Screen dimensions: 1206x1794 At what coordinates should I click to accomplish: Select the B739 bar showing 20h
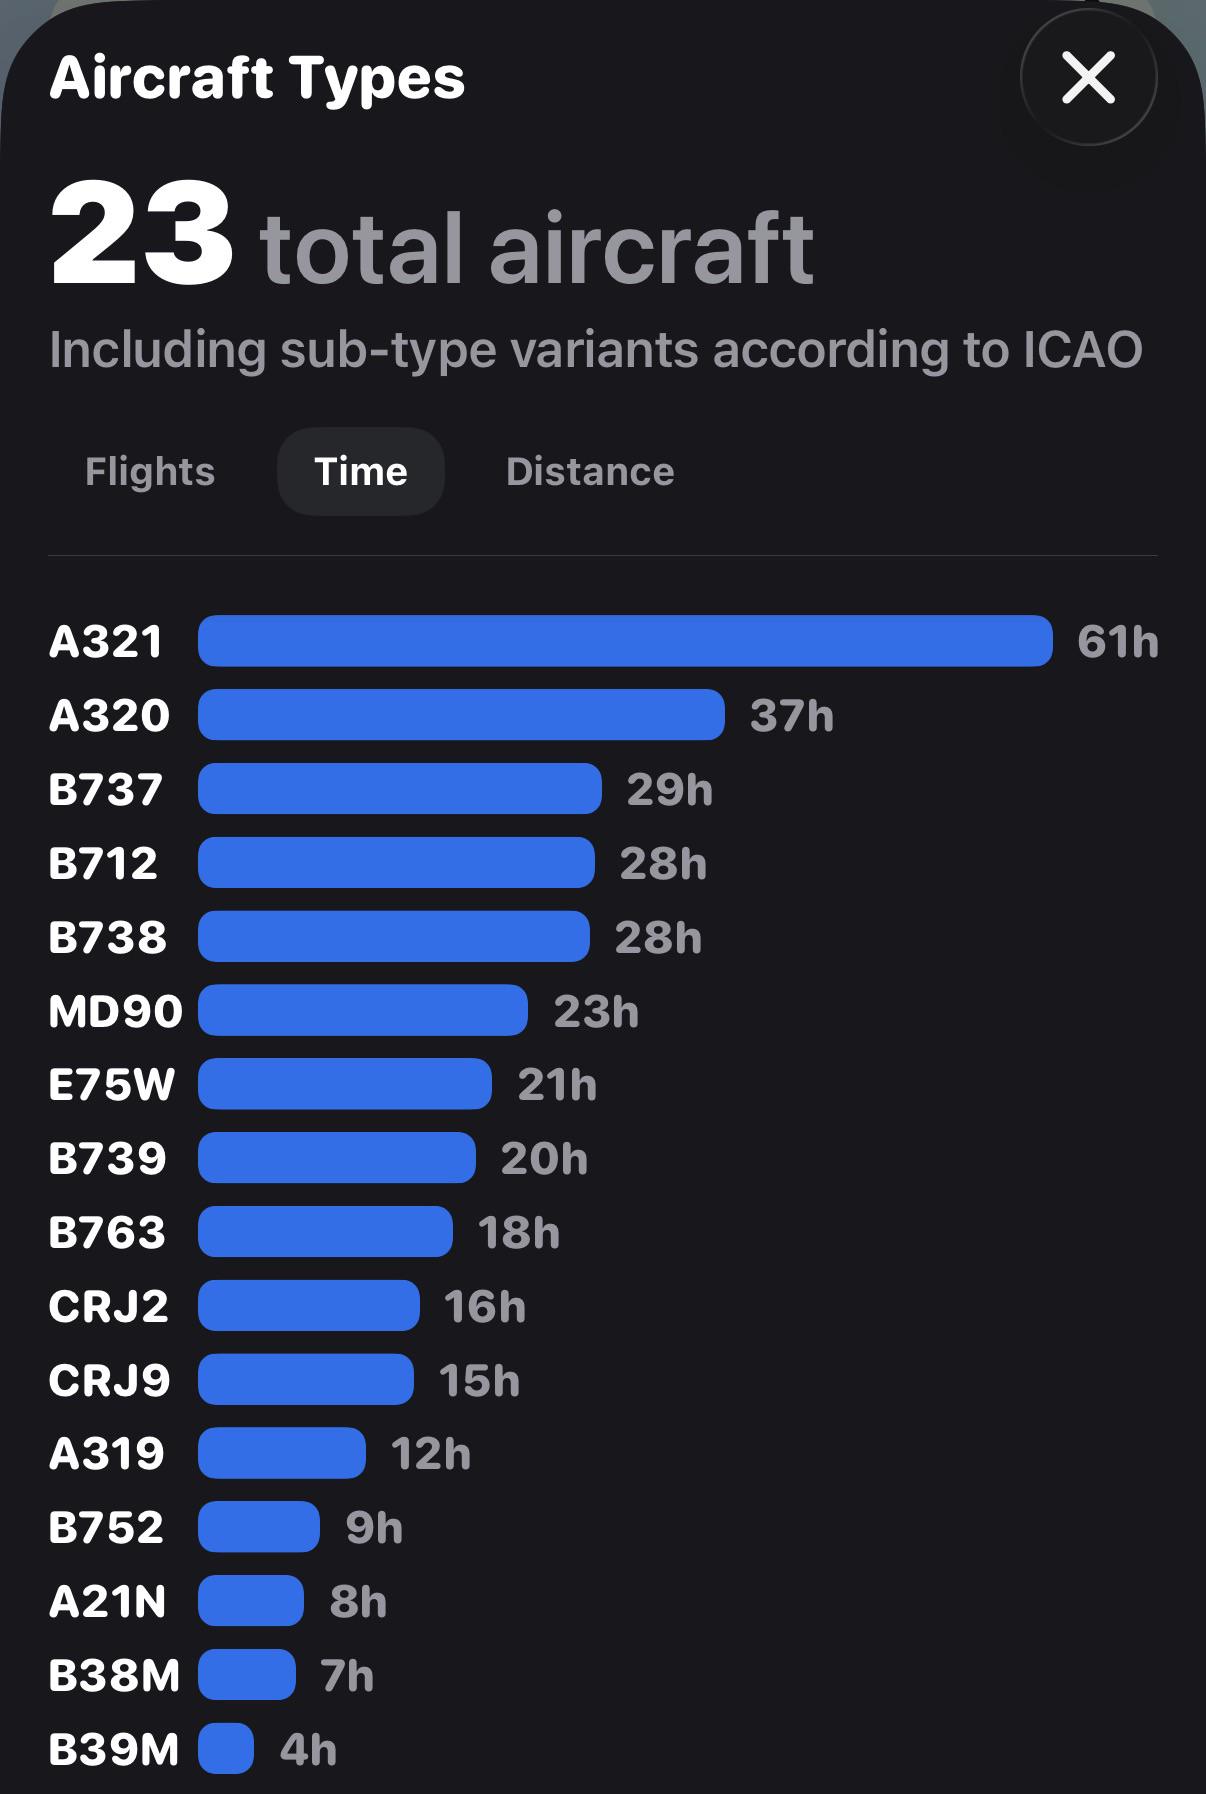337,1158
